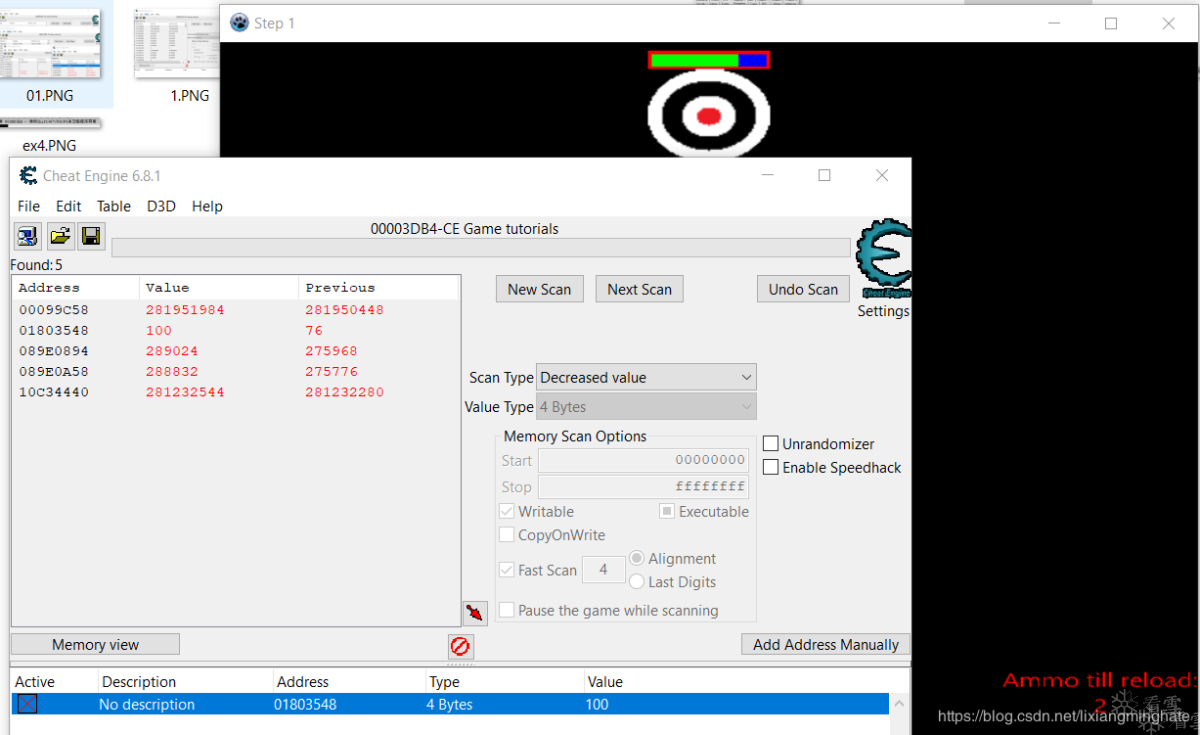Click the Address column header in results

[76, 288]
